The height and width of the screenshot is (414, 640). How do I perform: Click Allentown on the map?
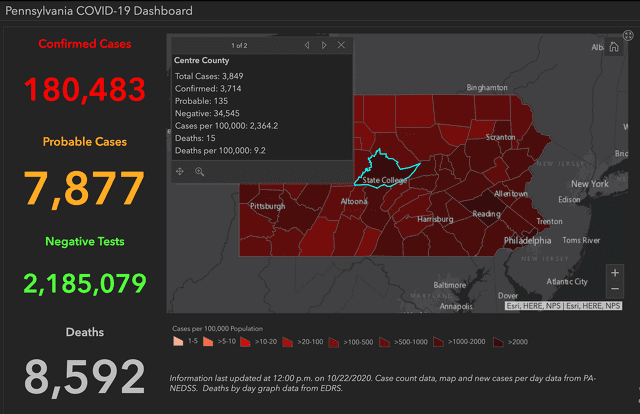511,194
